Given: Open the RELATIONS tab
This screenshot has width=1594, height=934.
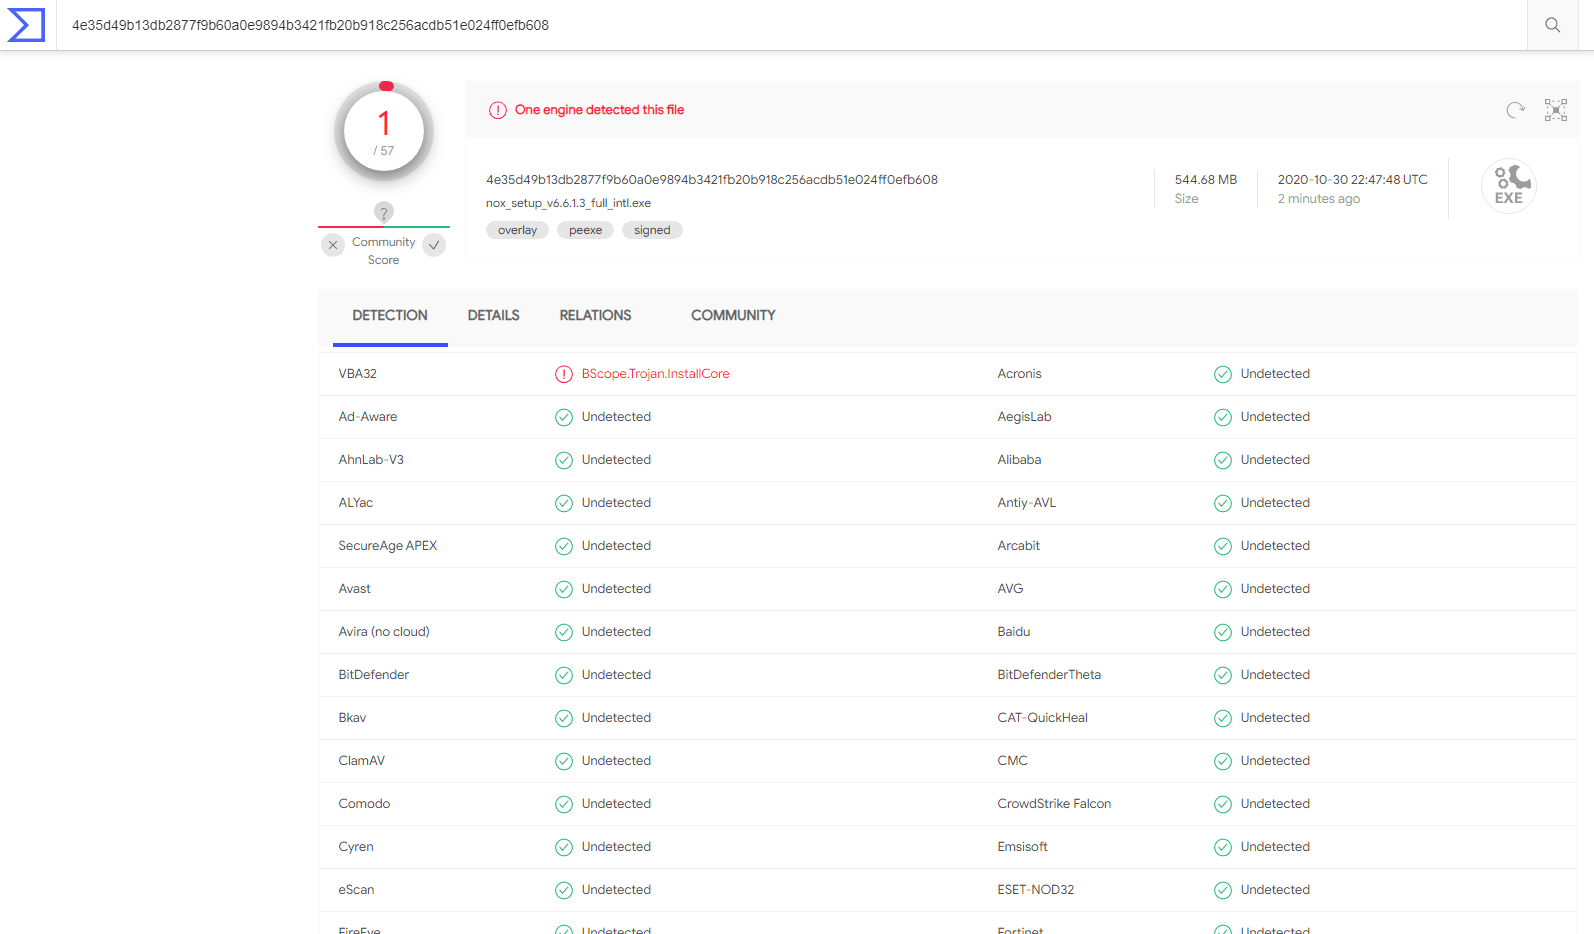Looking at the screenshot, I should (x=595, y=315).
